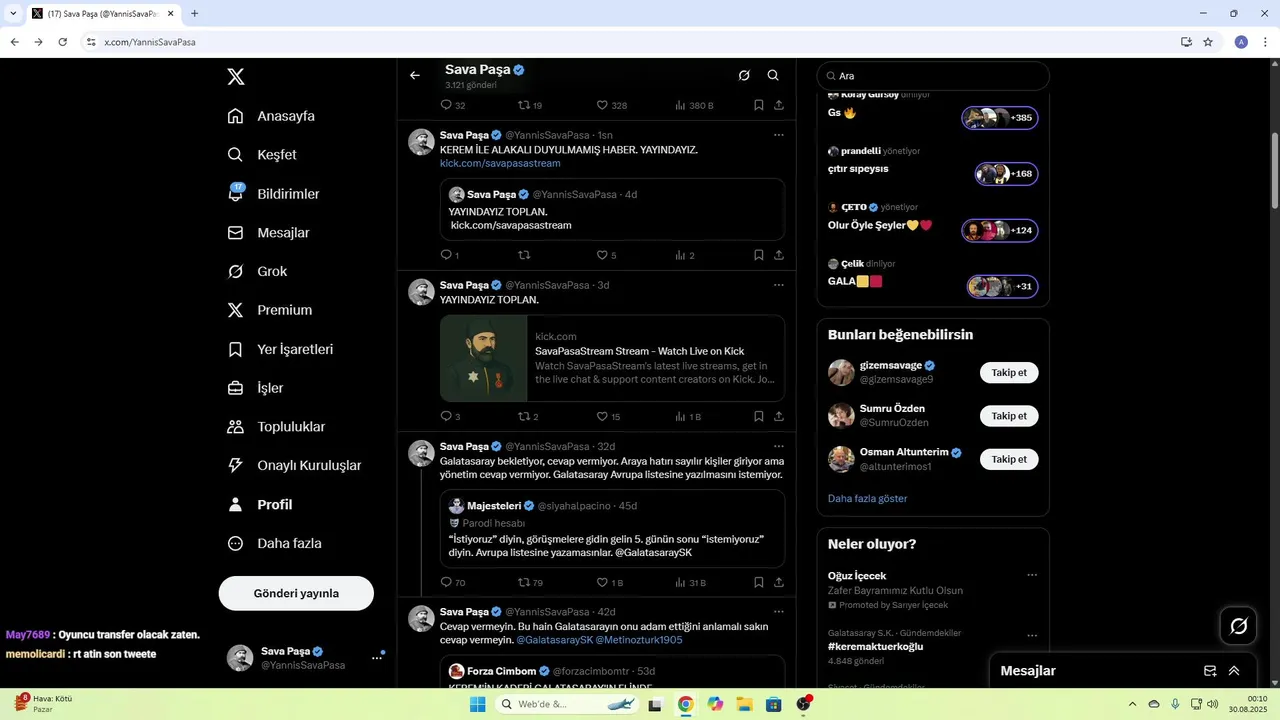Open quoted Majesteleri tweet

(x=612, y=529)
